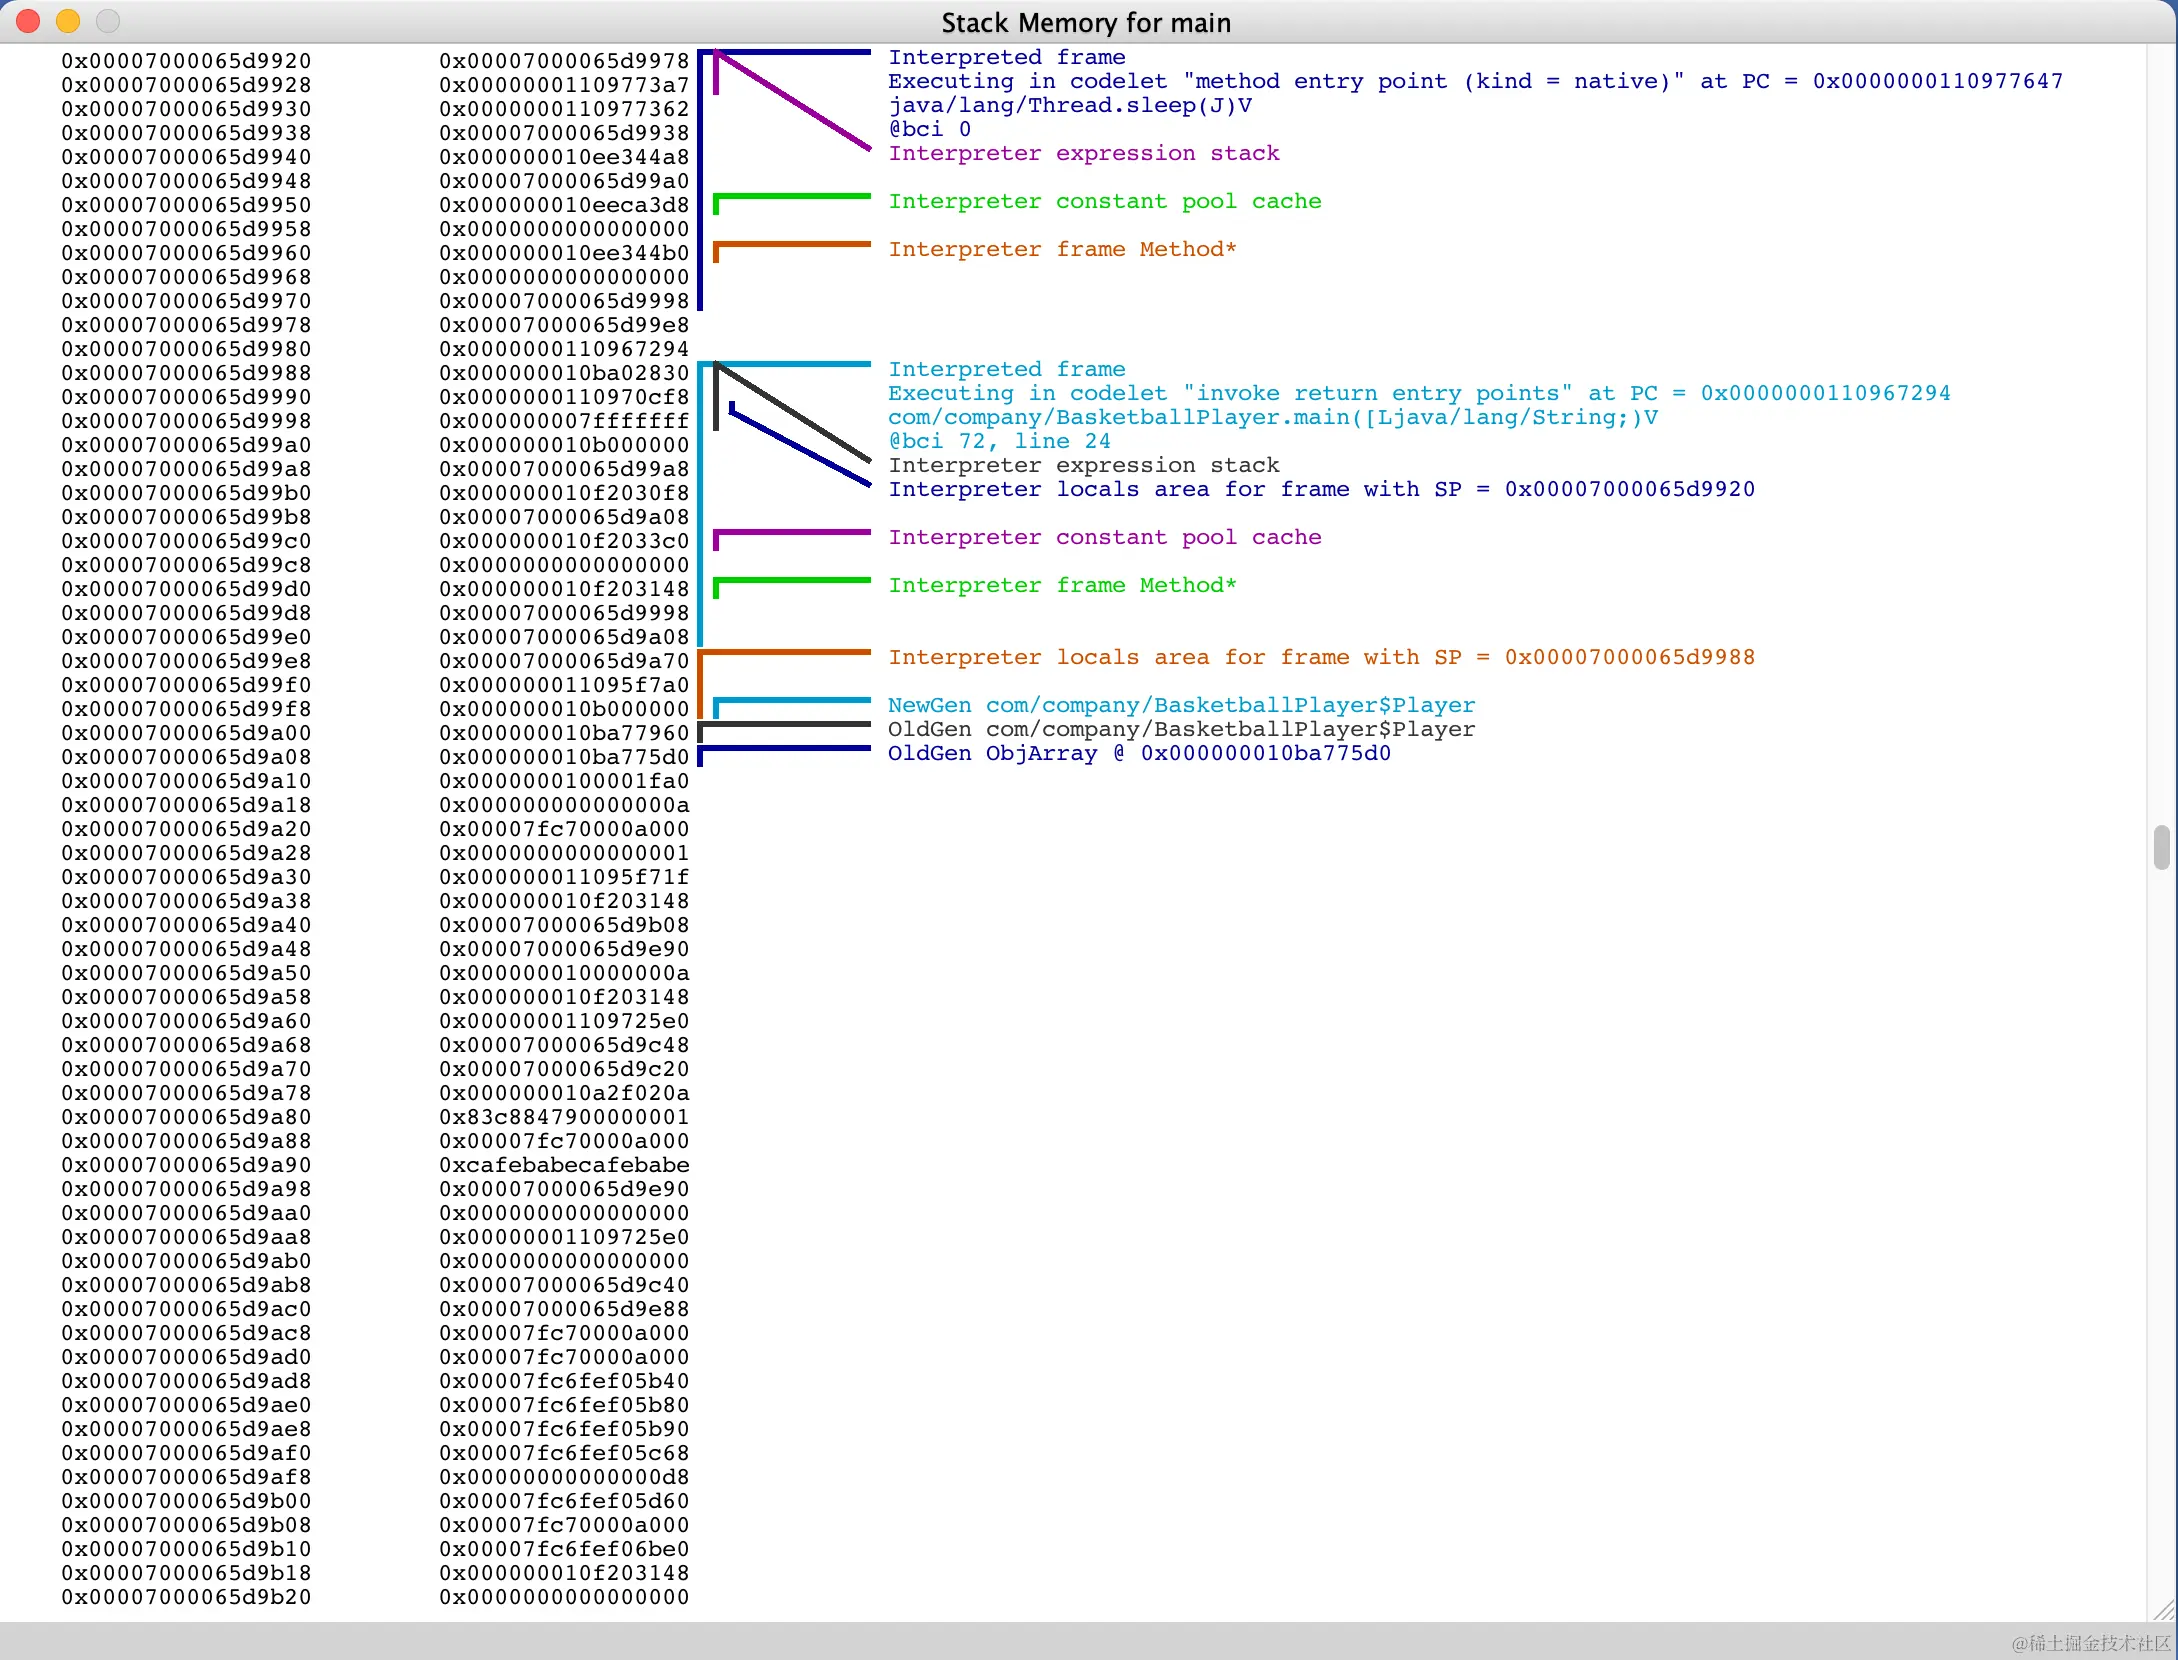Click the memory value 0x000000010ba775d0
The height and width of the screenshot is (1660, 2178).
(x=564, y=757)
